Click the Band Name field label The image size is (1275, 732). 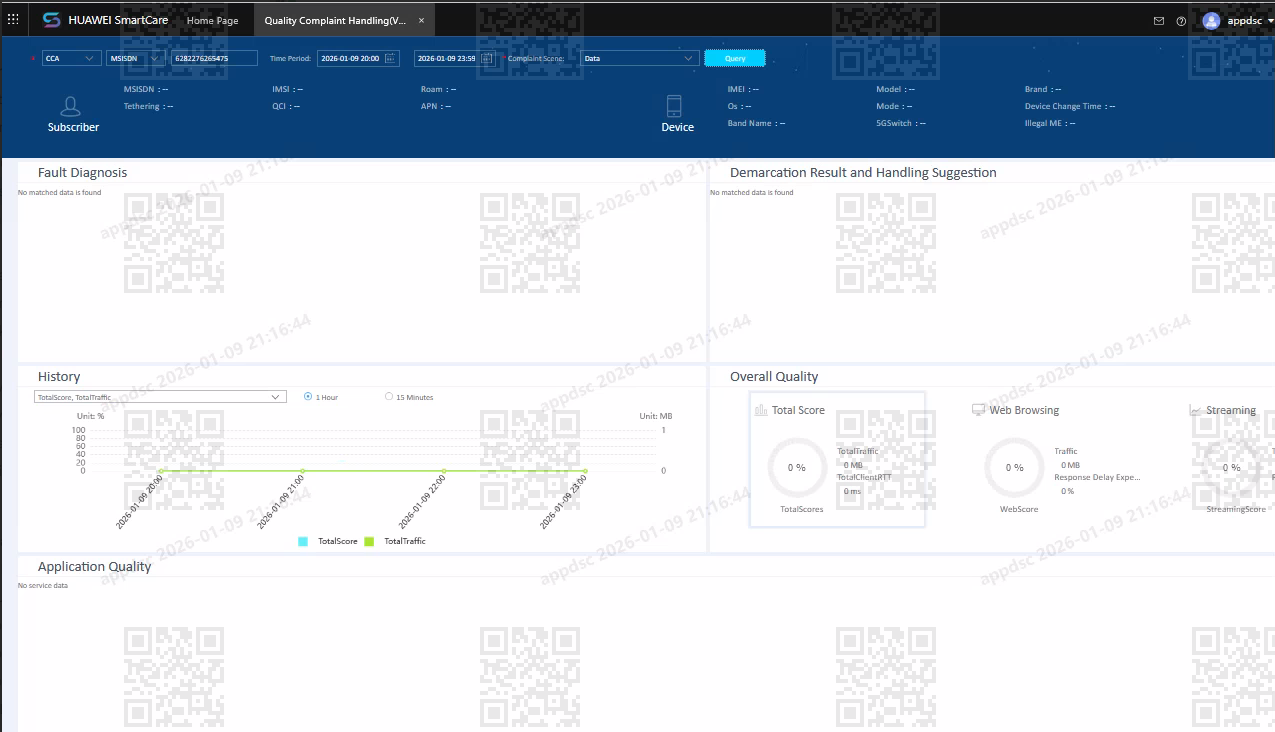click(x=750, y=123)
